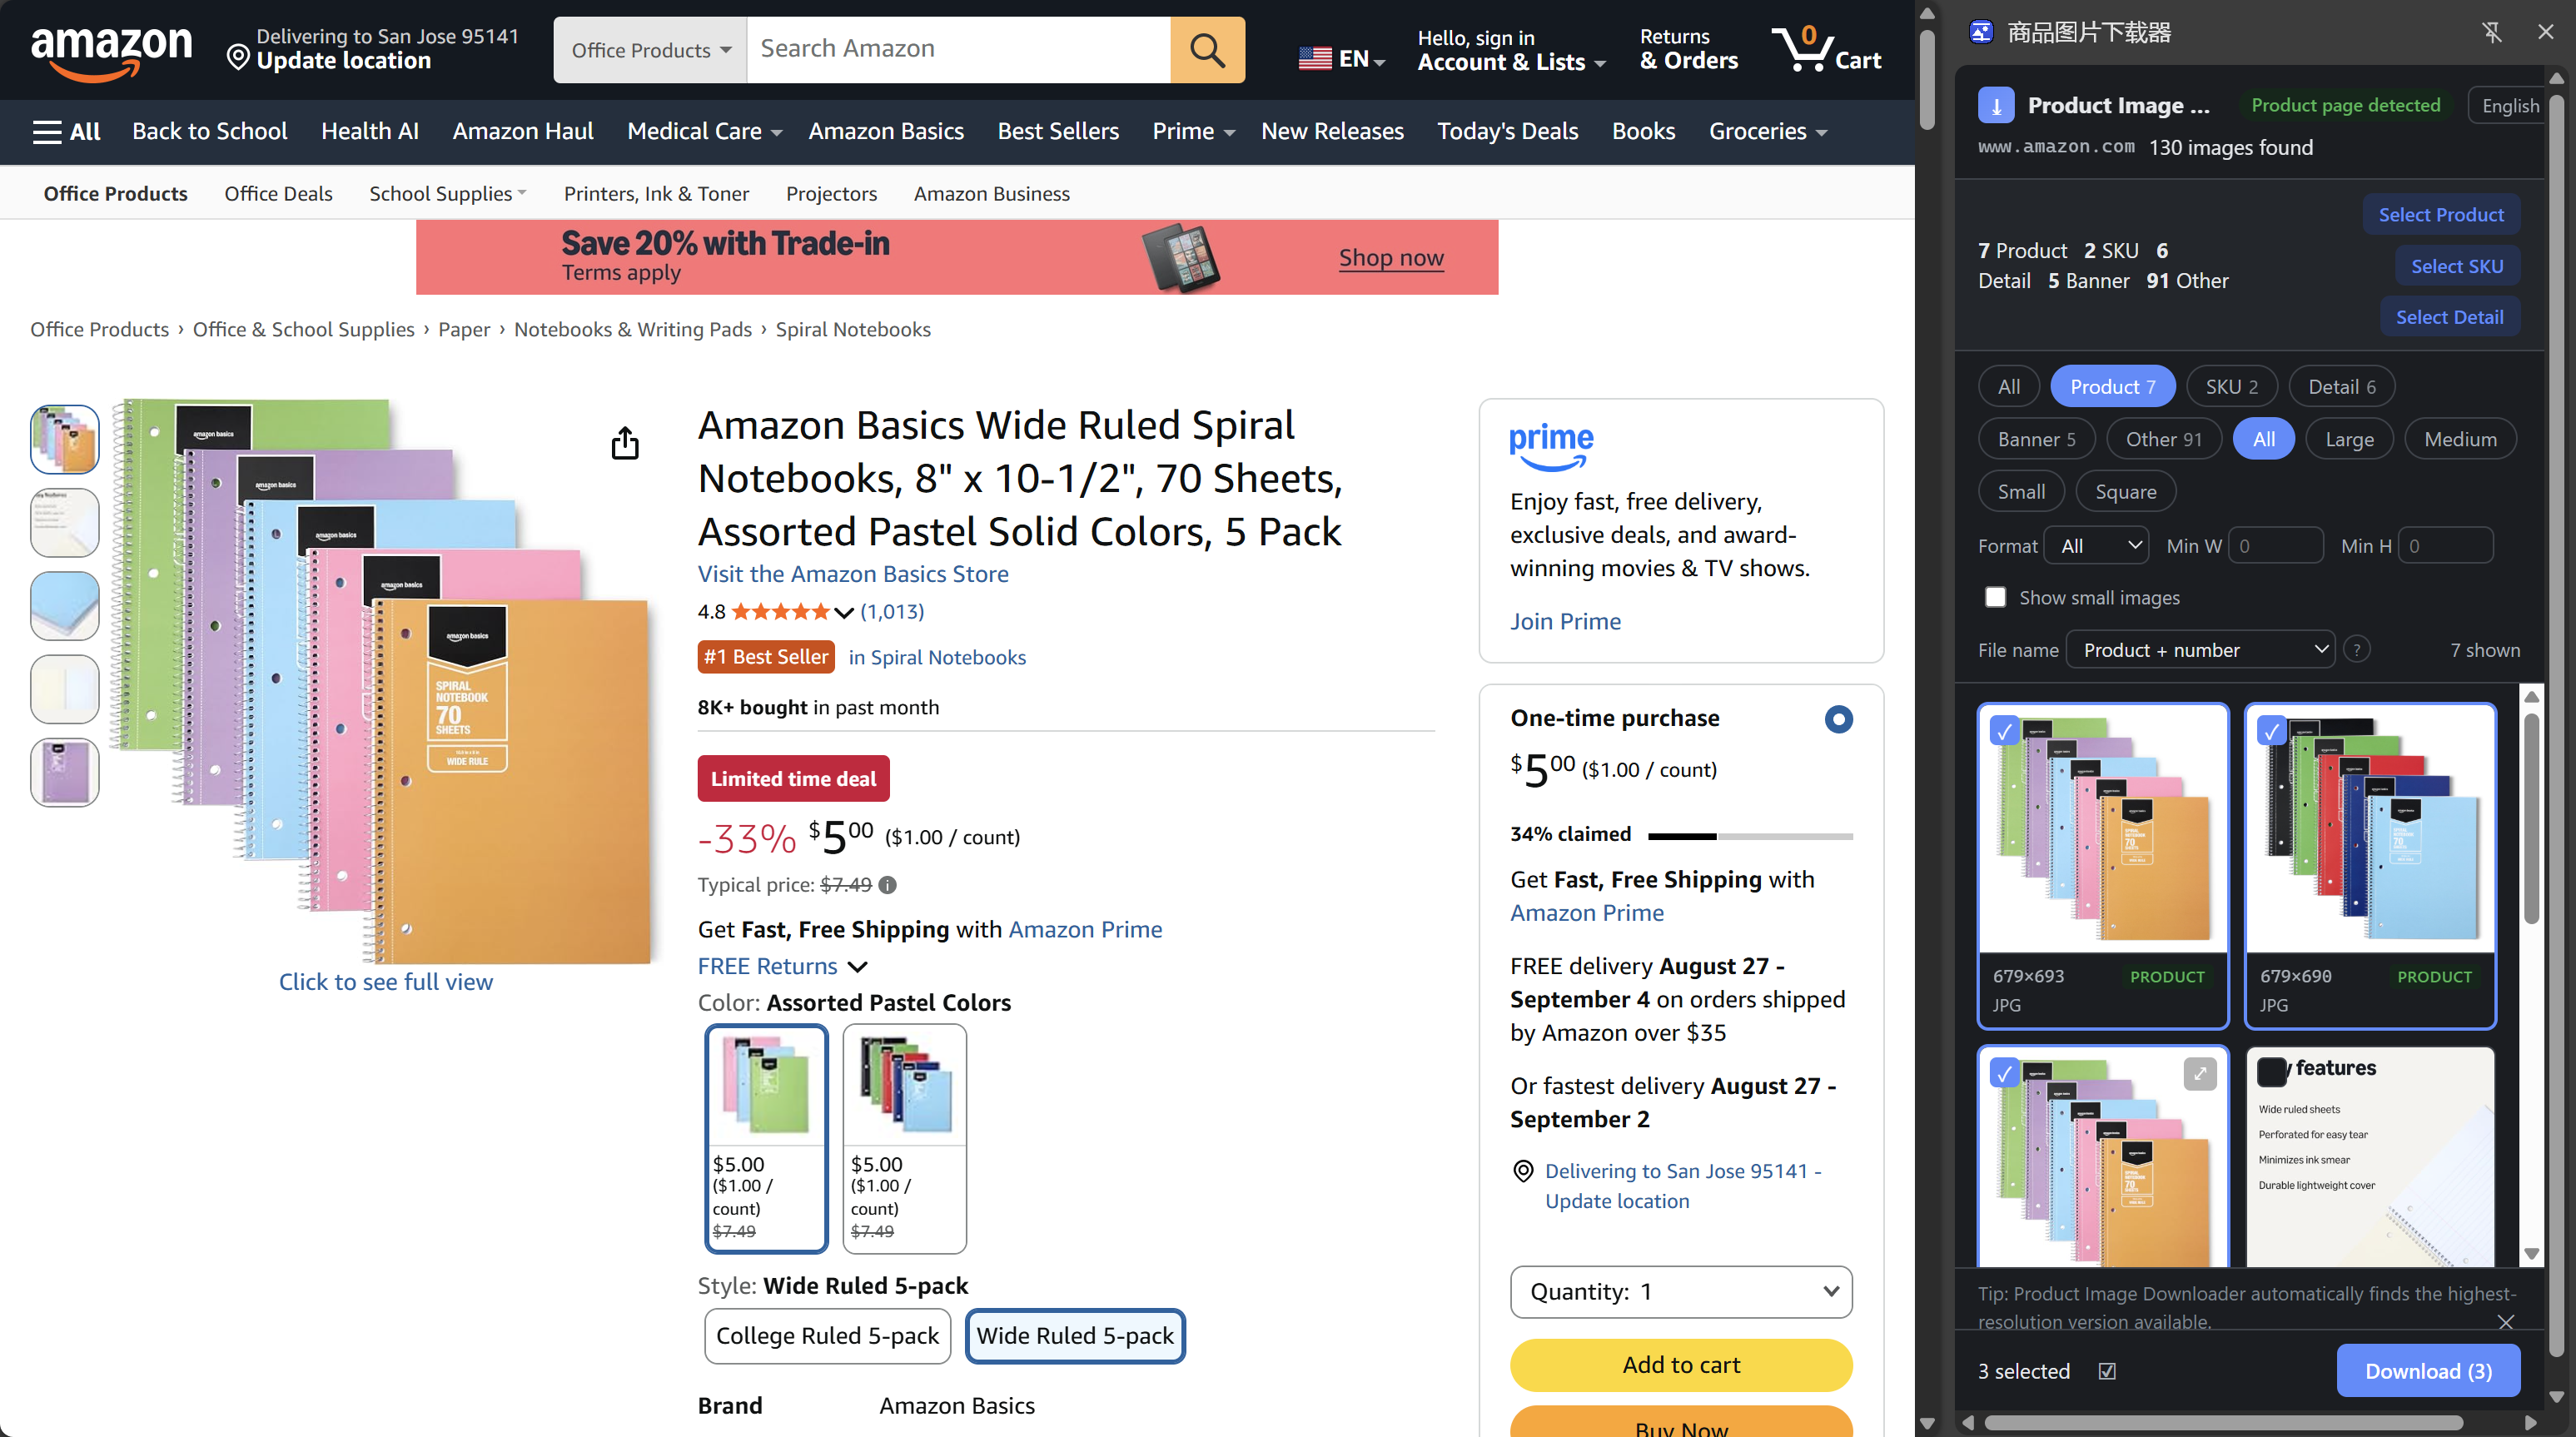Select first product thumbnail of pastel notebooks
The height and width of the screenshot is (1437, 2576).
[65, 439]
